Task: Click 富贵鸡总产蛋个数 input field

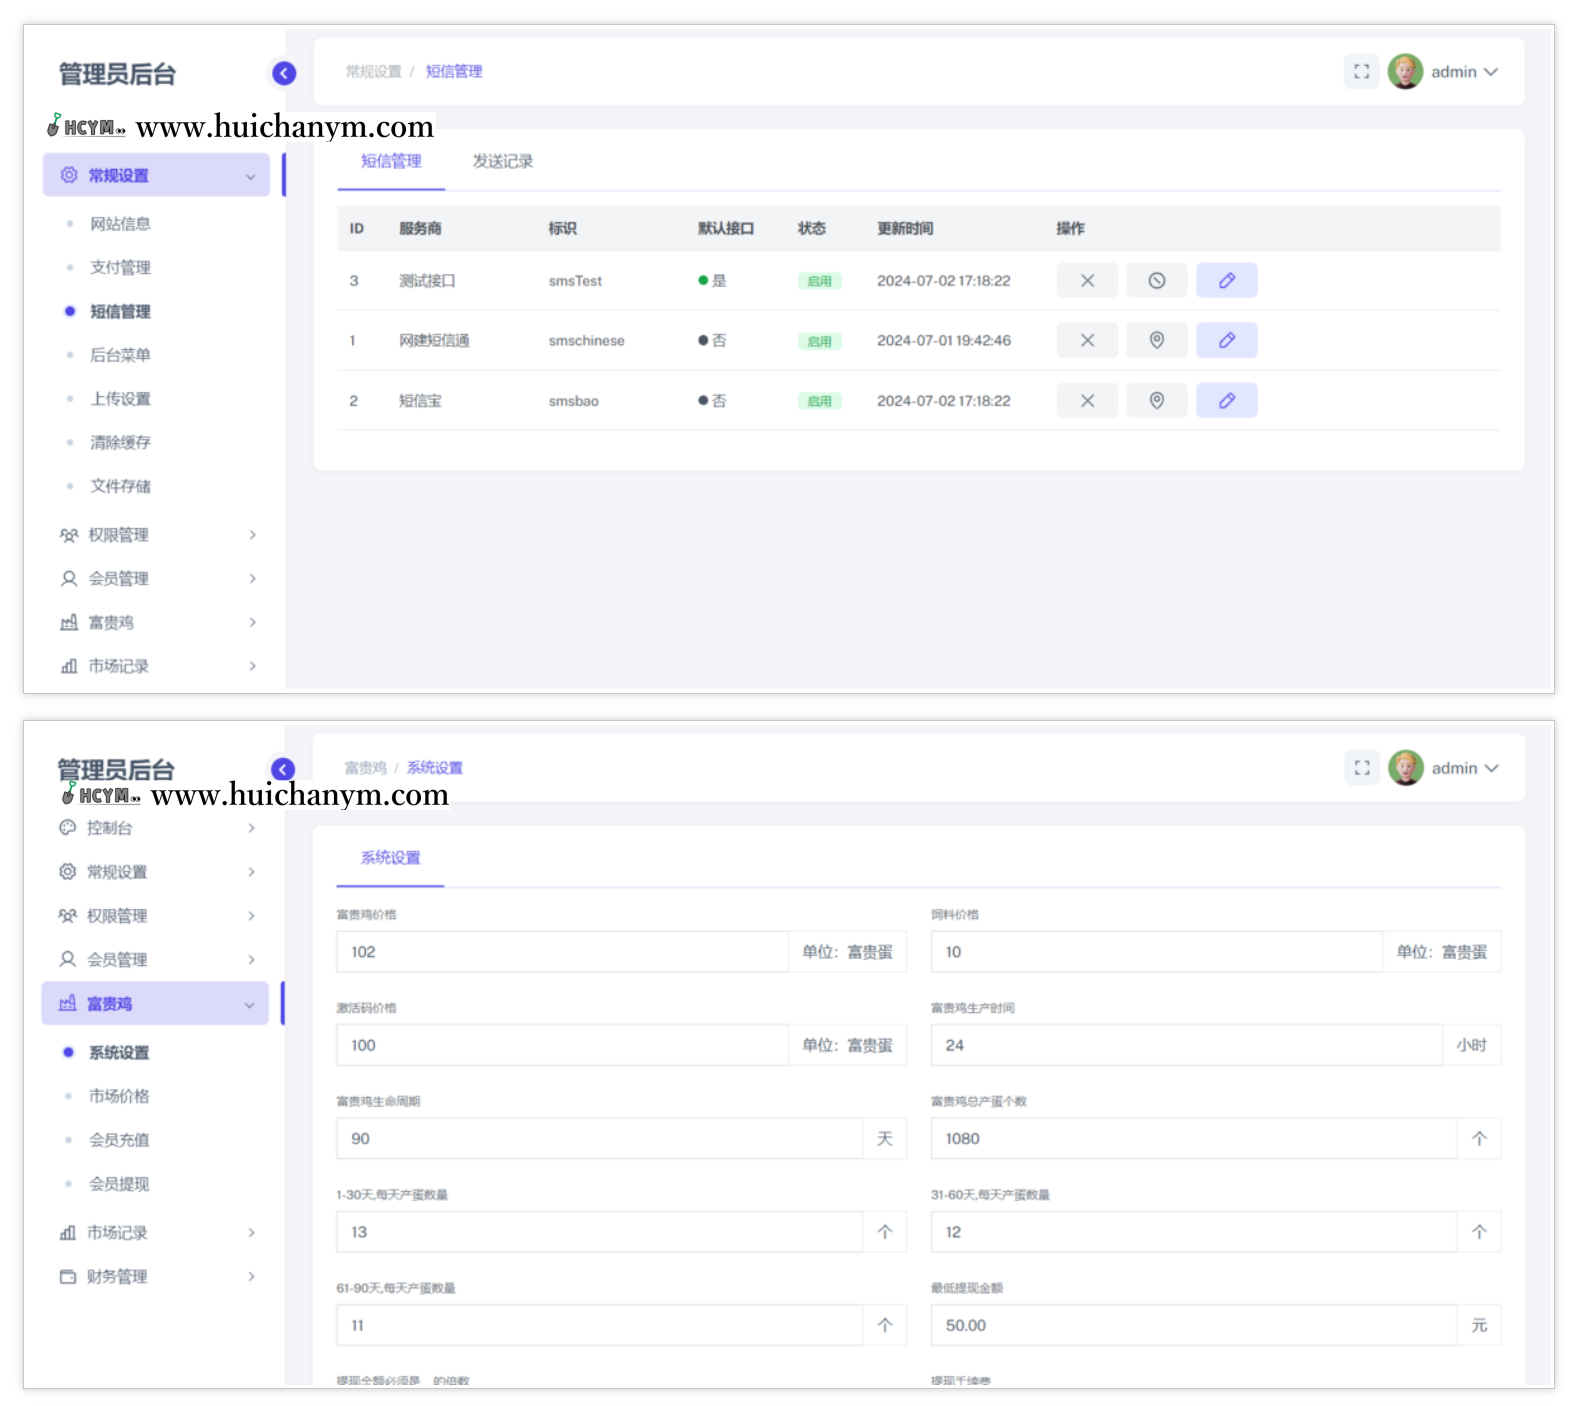Action: click(1194, 1139)
